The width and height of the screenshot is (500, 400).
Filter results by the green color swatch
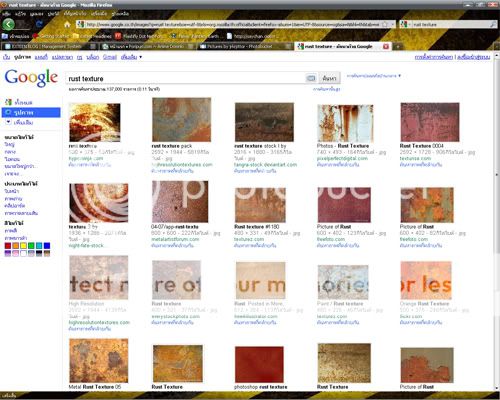pyautogui.click(x=31, y=246)
